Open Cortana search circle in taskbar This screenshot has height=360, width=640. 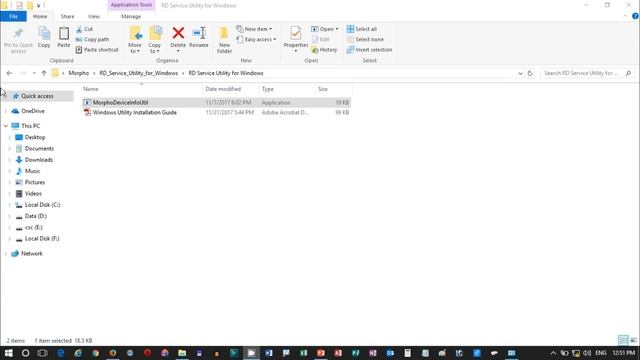pos(25,353)
